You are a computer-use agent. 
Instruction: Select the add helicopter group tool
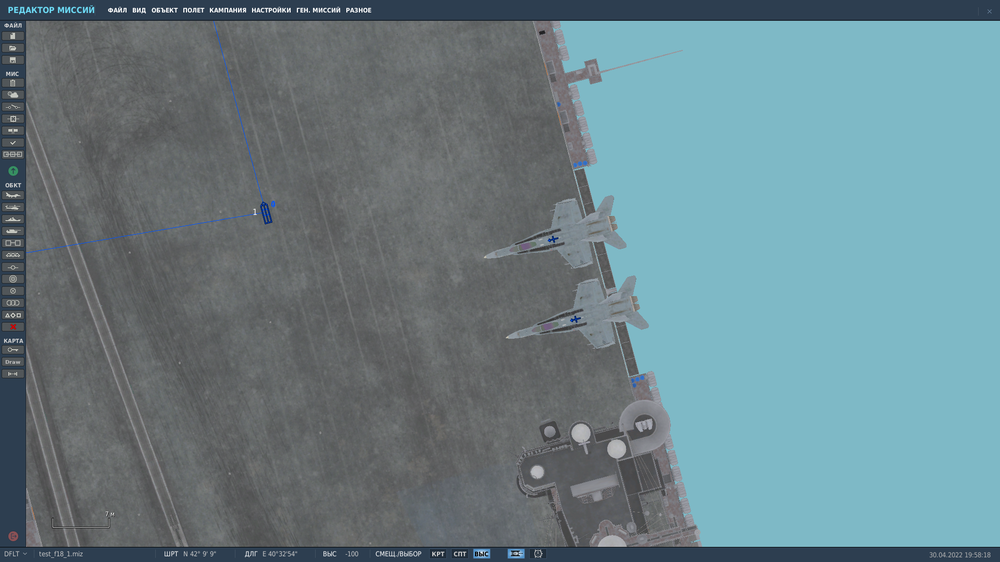pyautogui.click(x=13, y=207)
